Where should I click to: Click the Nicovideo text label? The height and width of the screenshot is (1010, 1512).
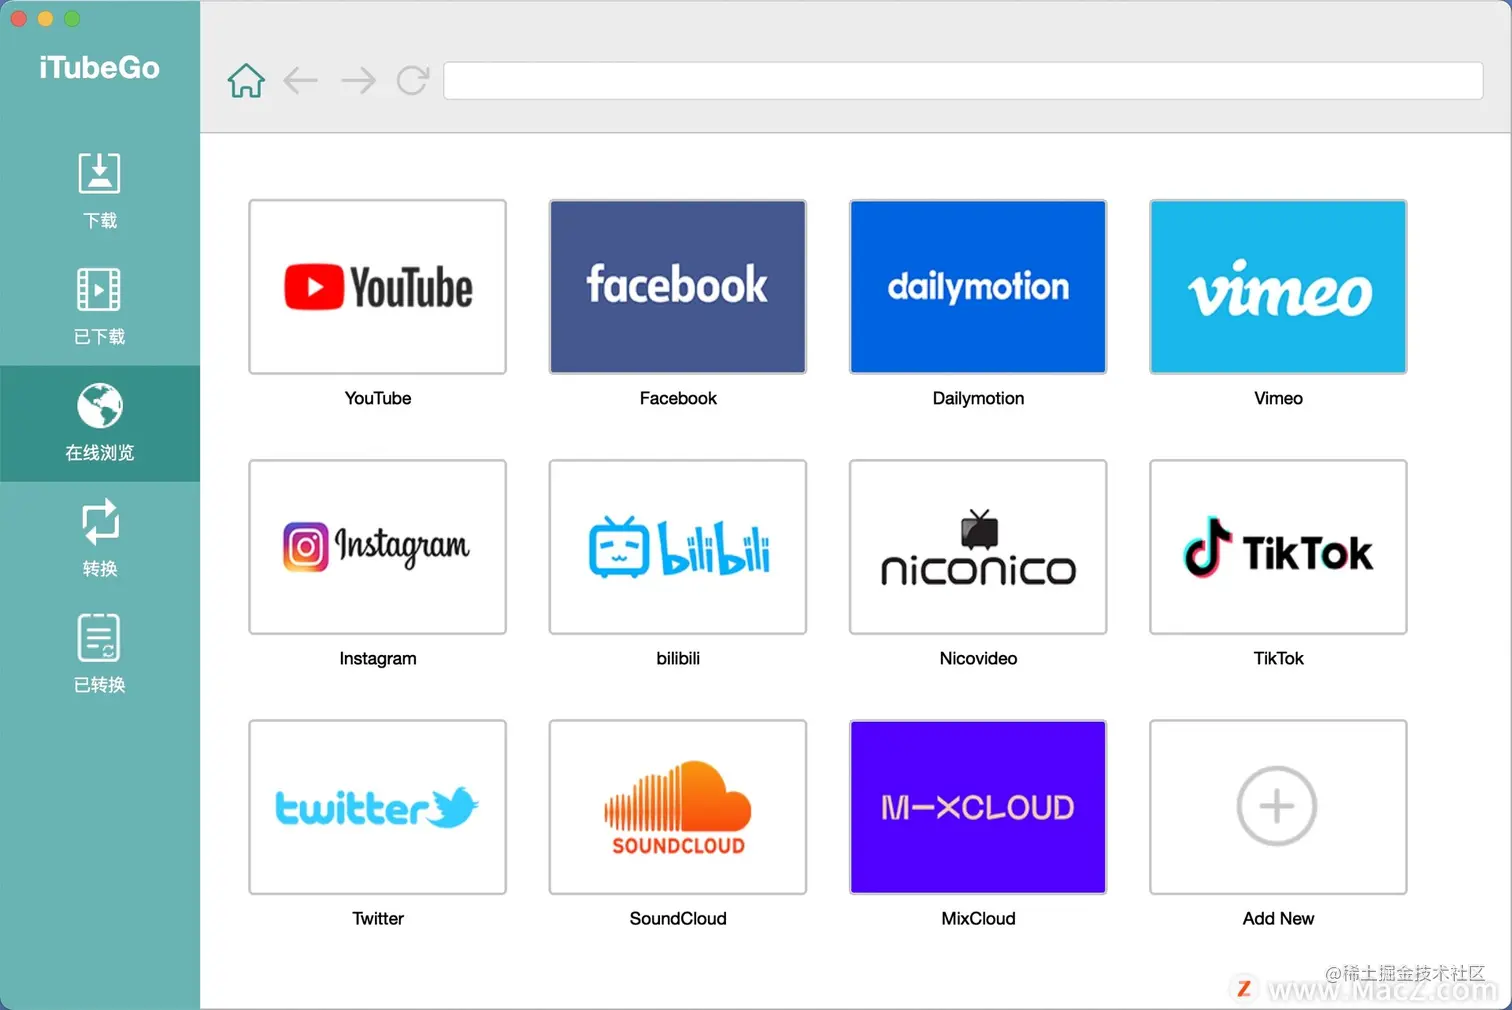click(978, 658)
